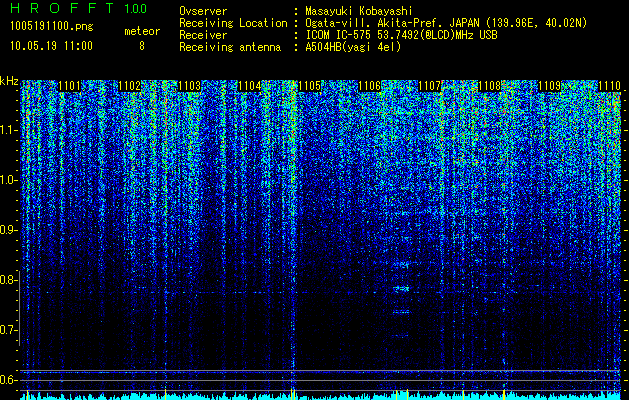This screenshot has height=400, width=629.
Task: Click the 0.7 kHz frequency axis label
Action: [x=8, y=330]
